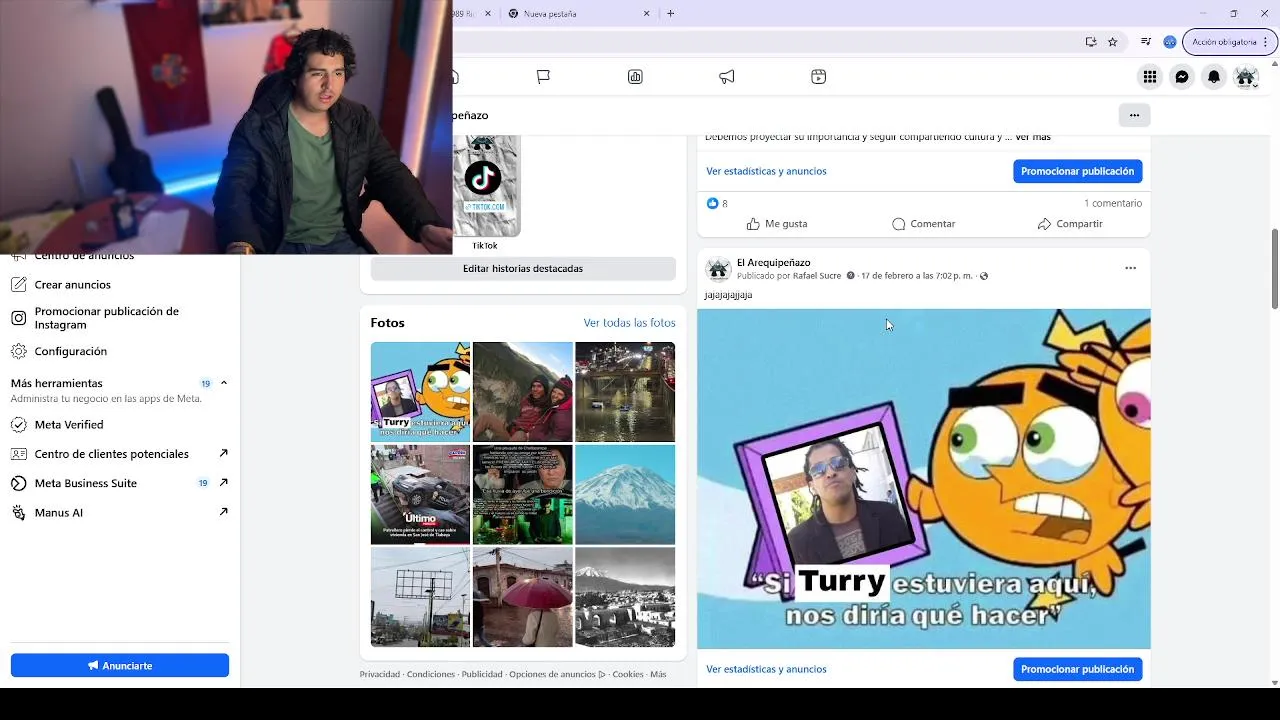Open Ver todas las fotos link
The height and width of the screenshot is (720, 1280).
coord(629,323)
